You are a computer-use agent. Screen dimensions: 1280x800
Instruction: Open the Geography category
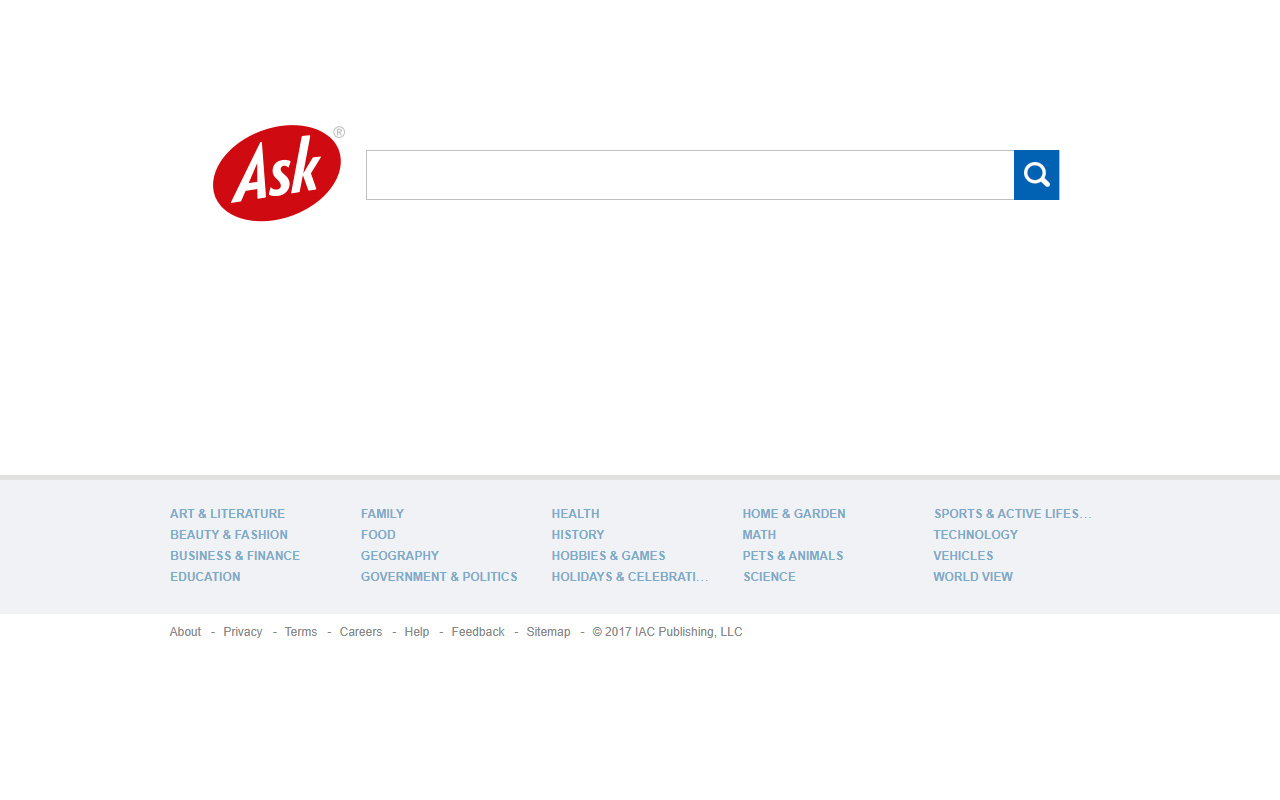click(400, 556)
